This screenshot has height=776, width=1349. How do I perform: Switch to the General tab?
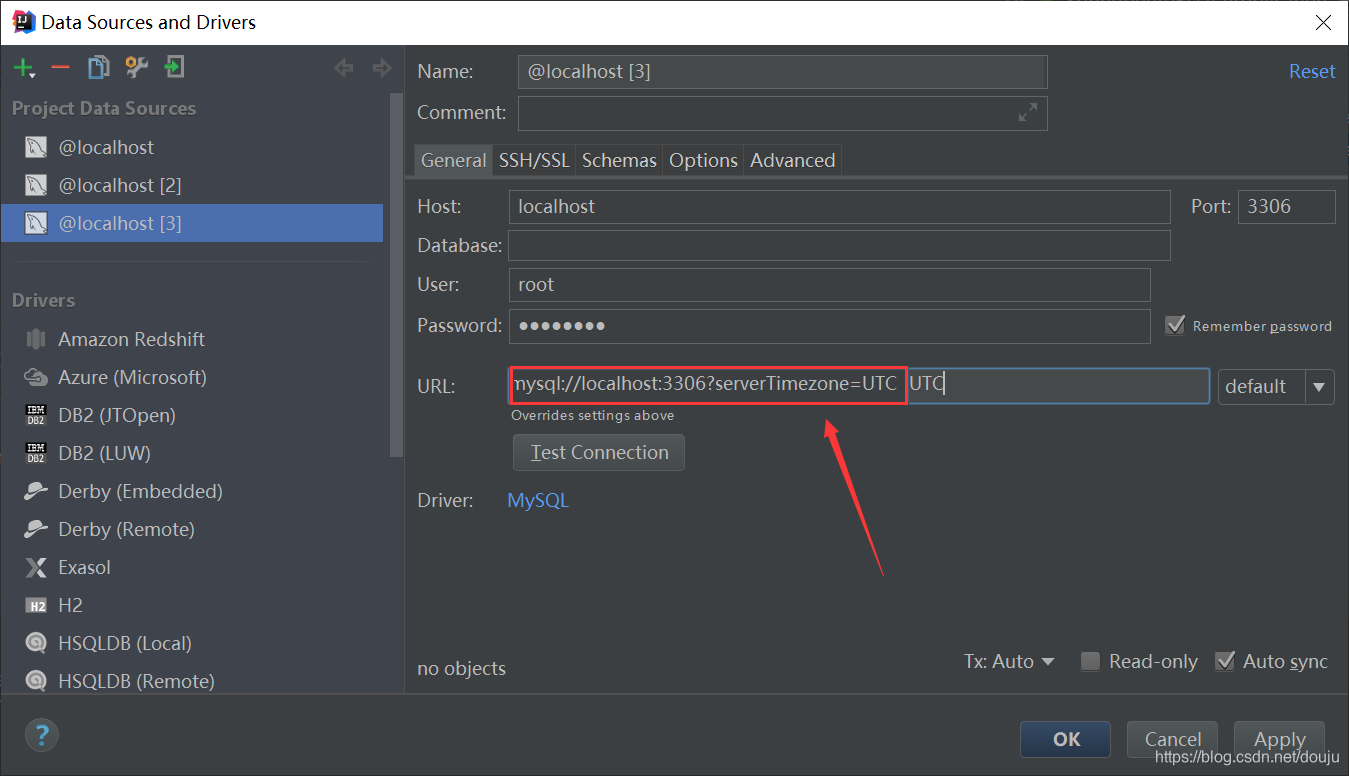click(453, 160)
